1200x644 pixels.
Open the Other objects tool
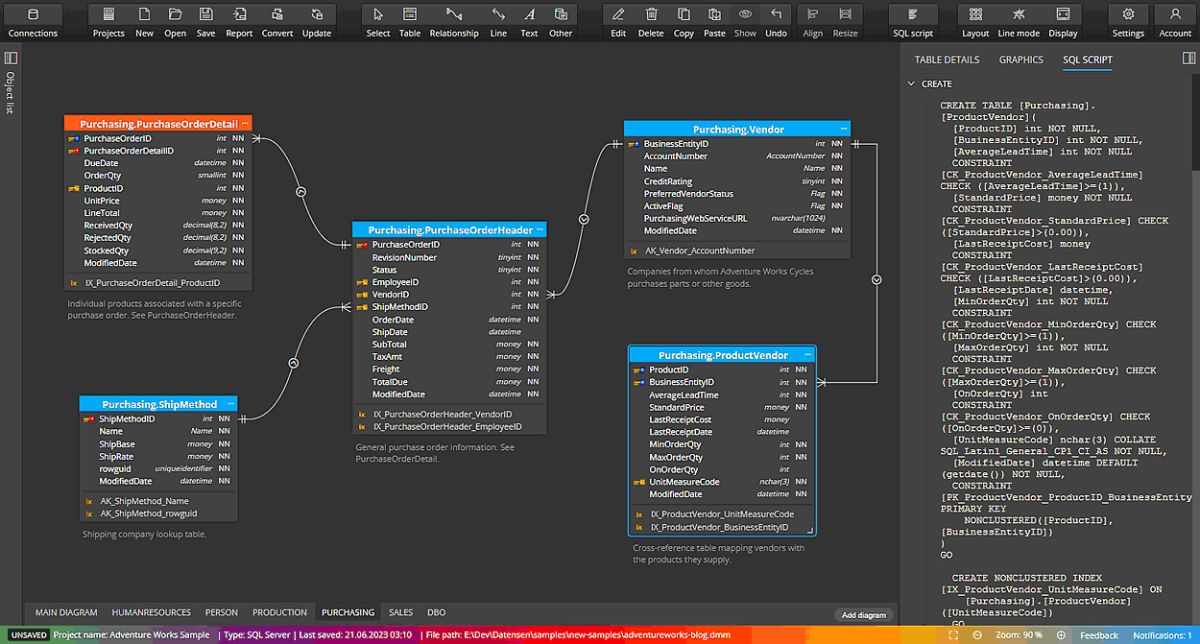click(561, 21)
